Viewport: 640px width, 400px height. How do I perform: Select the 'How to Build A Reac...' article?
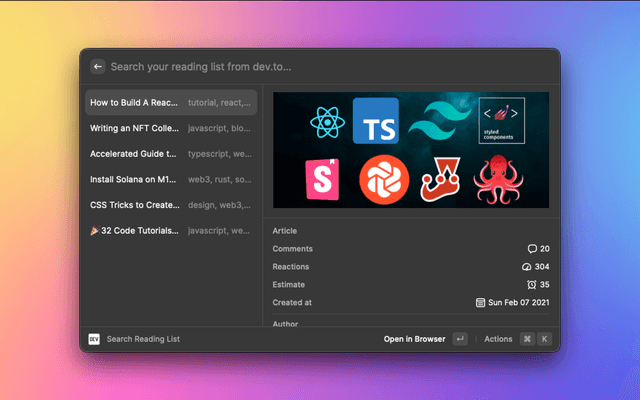[170, 103]
